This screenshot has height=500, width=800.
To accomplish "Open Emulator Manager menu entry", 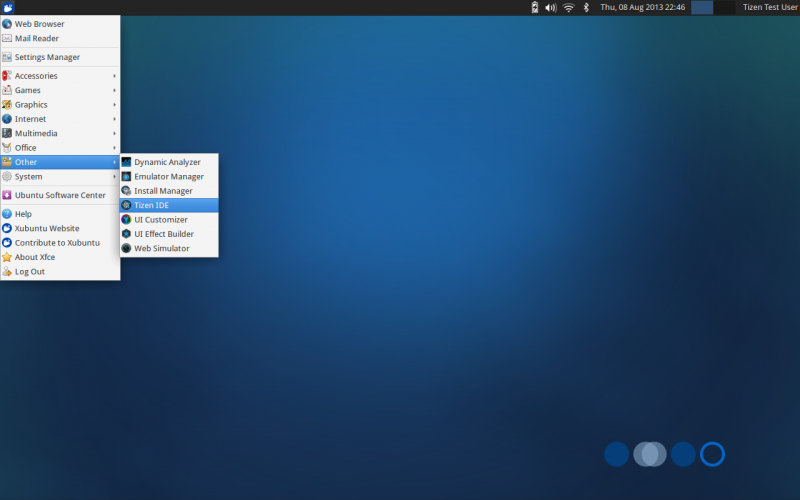I will [x=169, y=177].
